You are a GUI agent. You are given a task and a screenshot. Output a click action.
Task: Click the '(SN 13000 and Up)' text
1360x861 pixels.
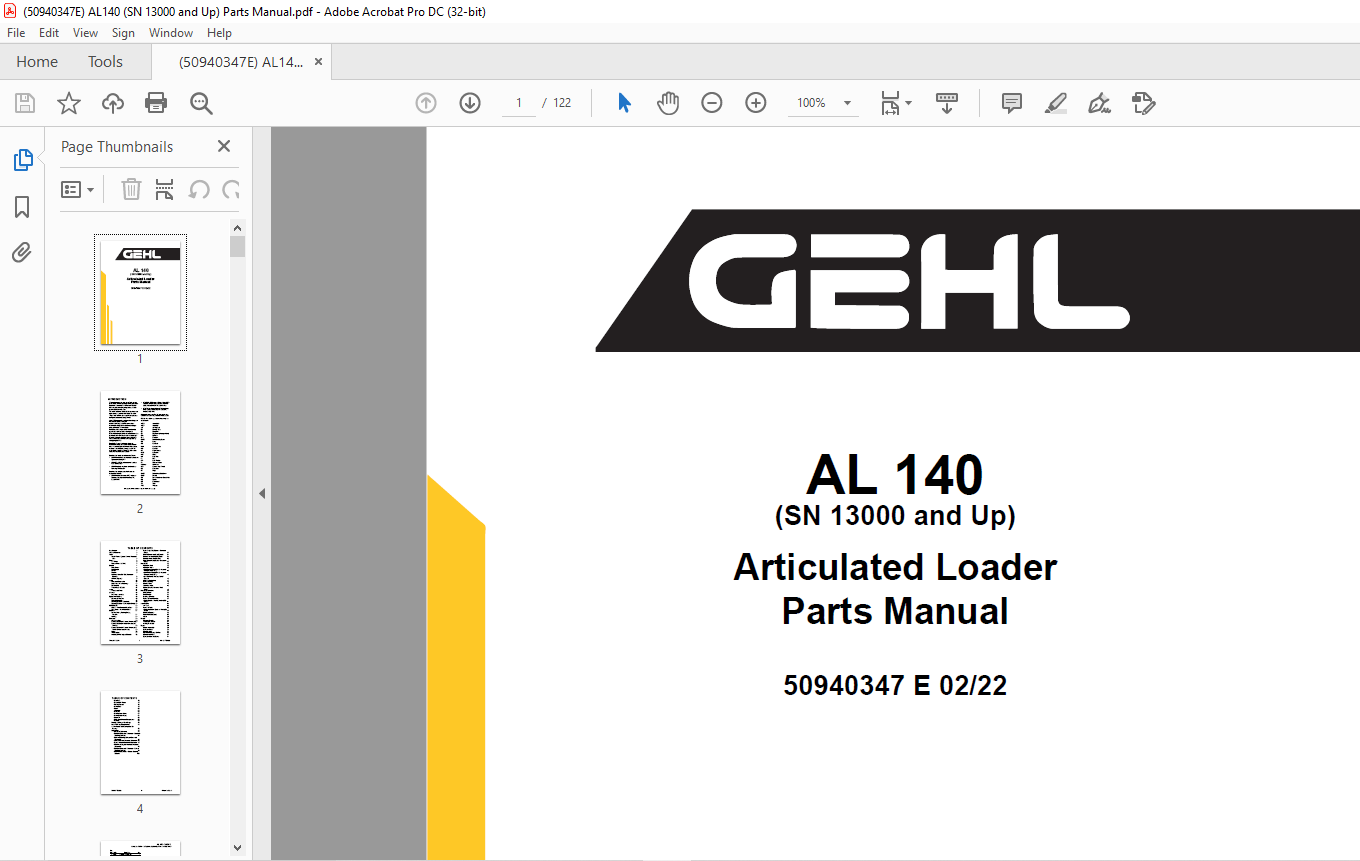(x=895, y=516)
